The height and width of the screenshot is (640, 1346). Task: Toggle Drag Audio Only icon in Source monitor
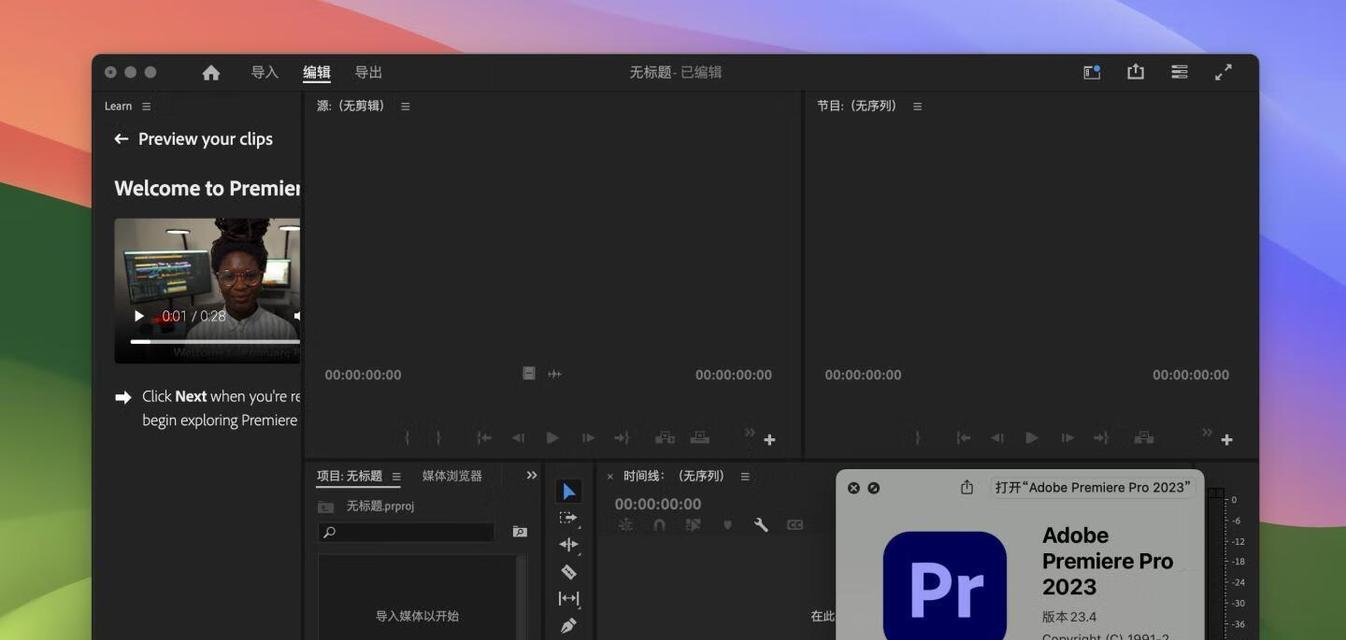coord(555,374)
